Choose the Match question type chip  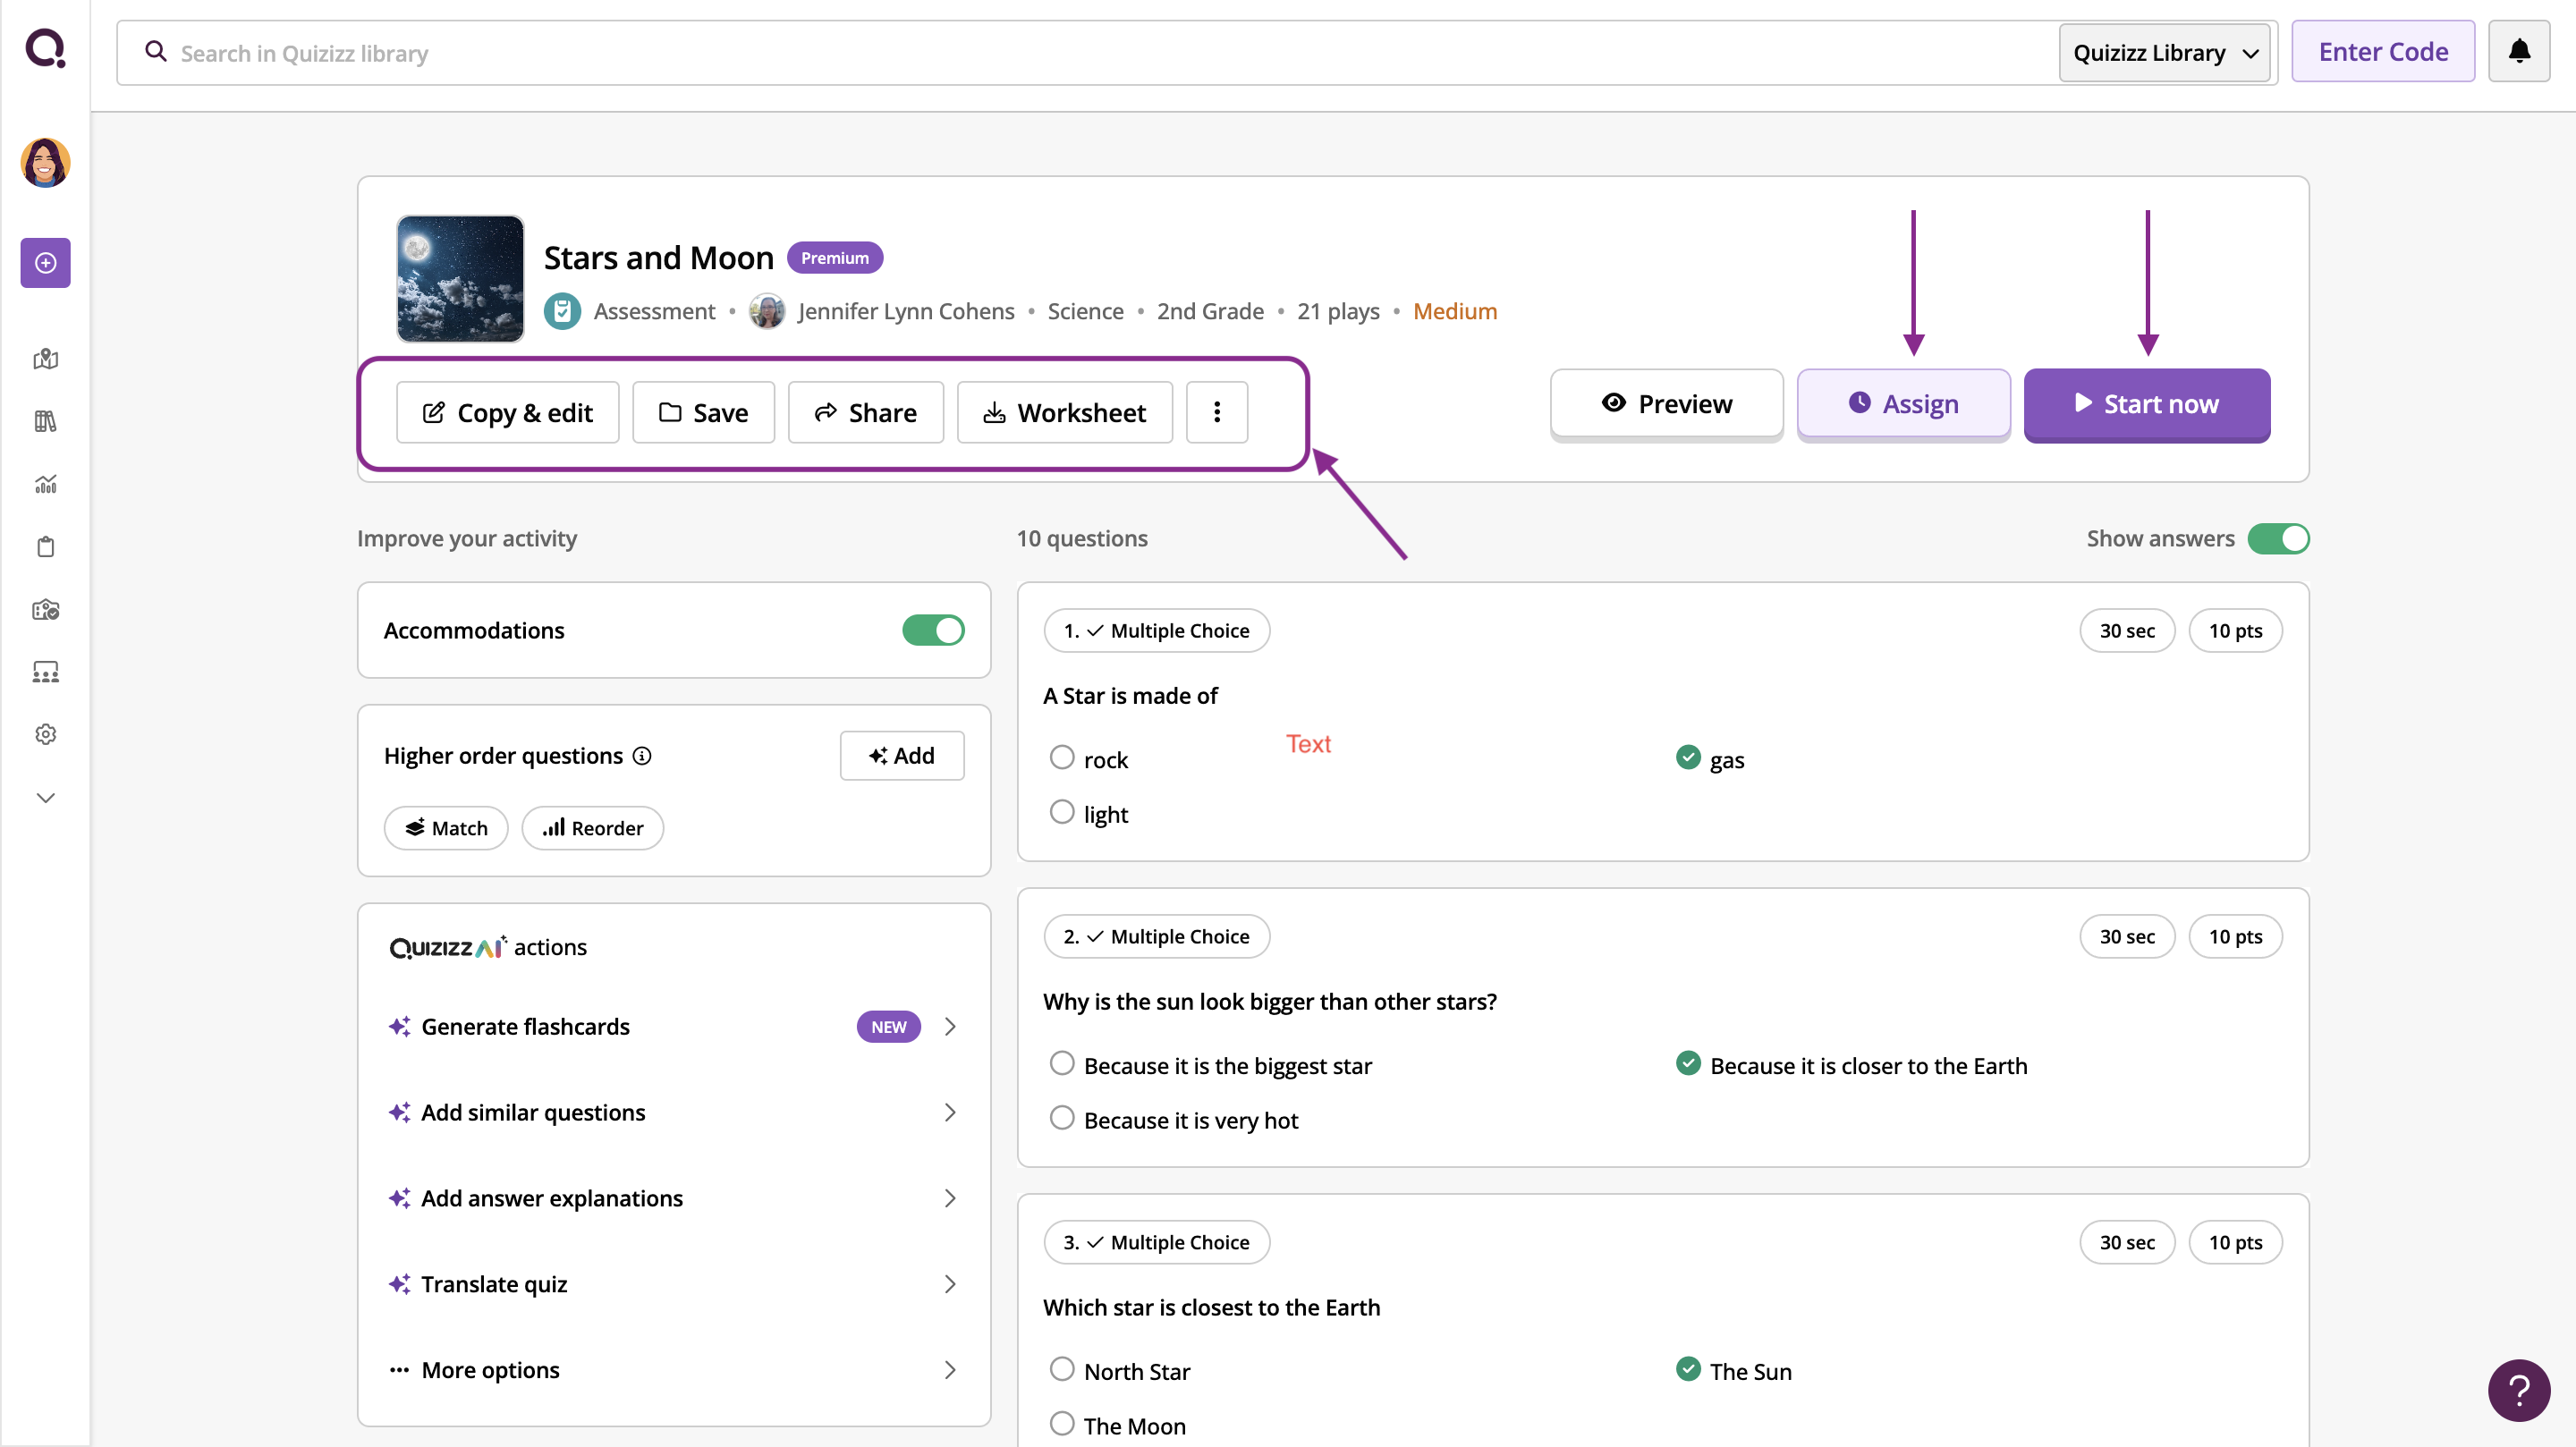click(446, 828)
